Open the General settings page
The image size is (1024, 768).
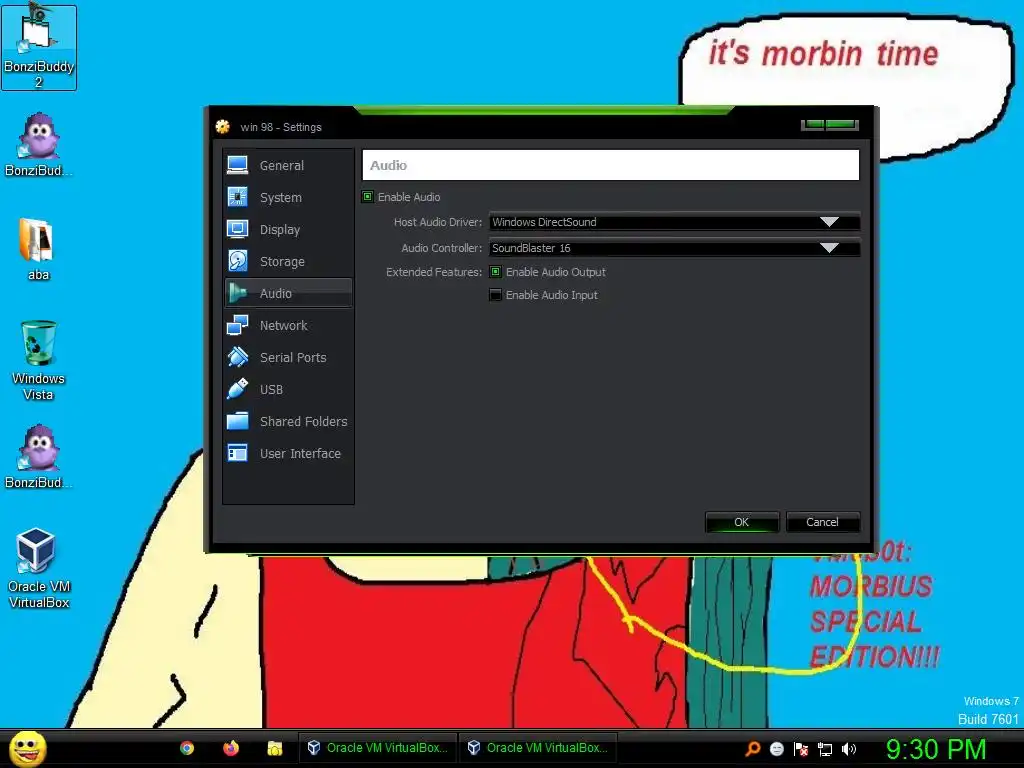pos(288,165)
